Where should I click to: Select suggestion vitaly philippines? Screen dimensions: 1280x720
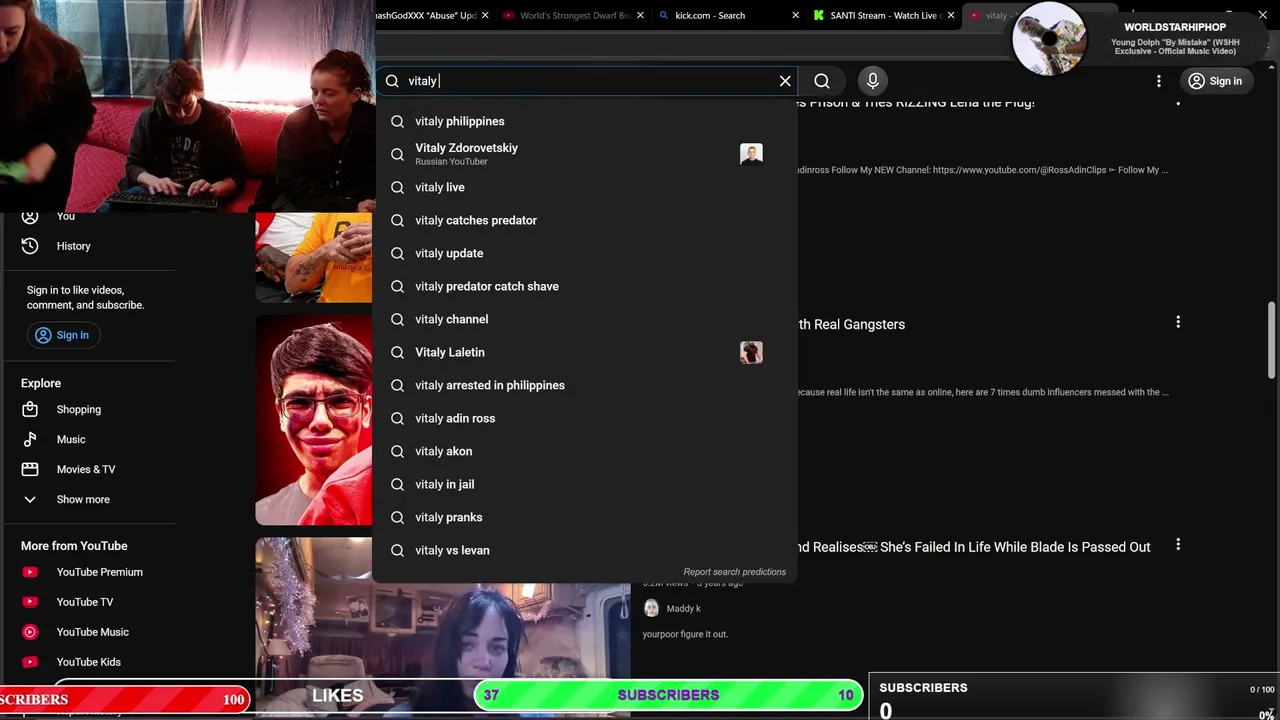tap(585, 121)
